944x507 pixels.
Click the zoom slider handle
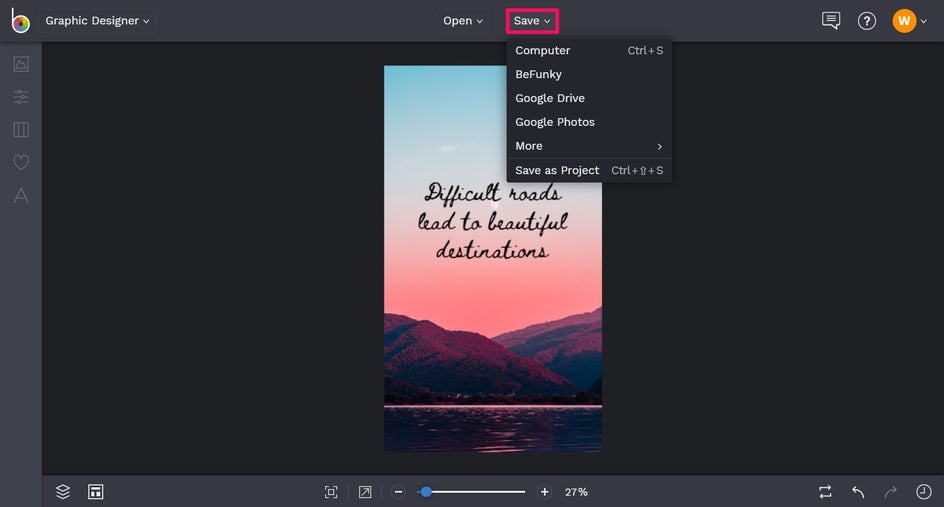[x=426, y=492]
